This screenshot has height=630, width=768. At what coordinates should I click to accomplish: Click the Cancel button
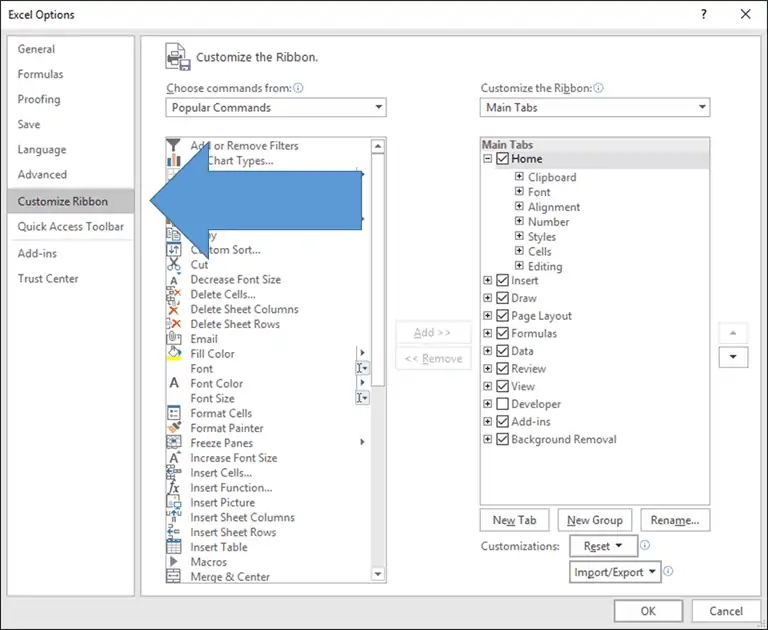726,611
